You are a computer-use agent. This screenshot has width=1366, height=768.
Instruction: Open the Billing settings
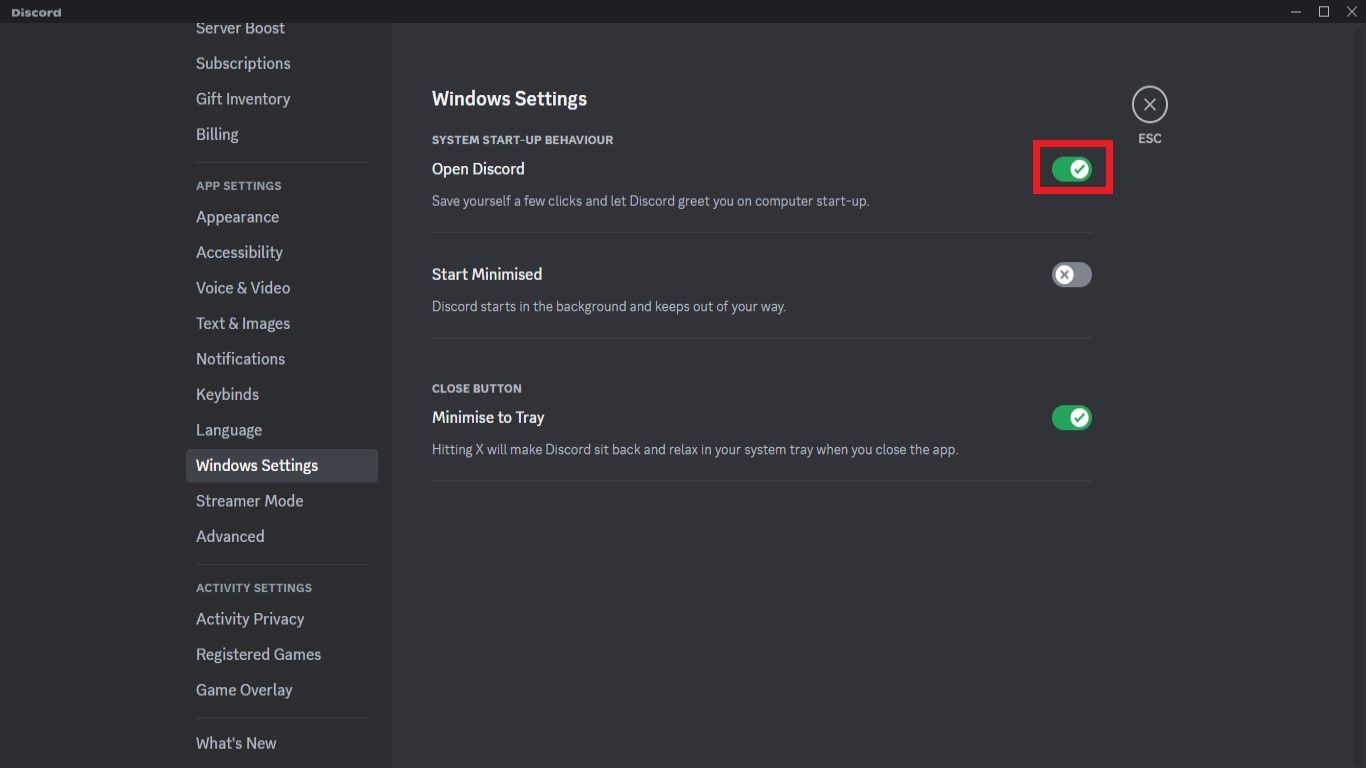(x=217, y=133)
